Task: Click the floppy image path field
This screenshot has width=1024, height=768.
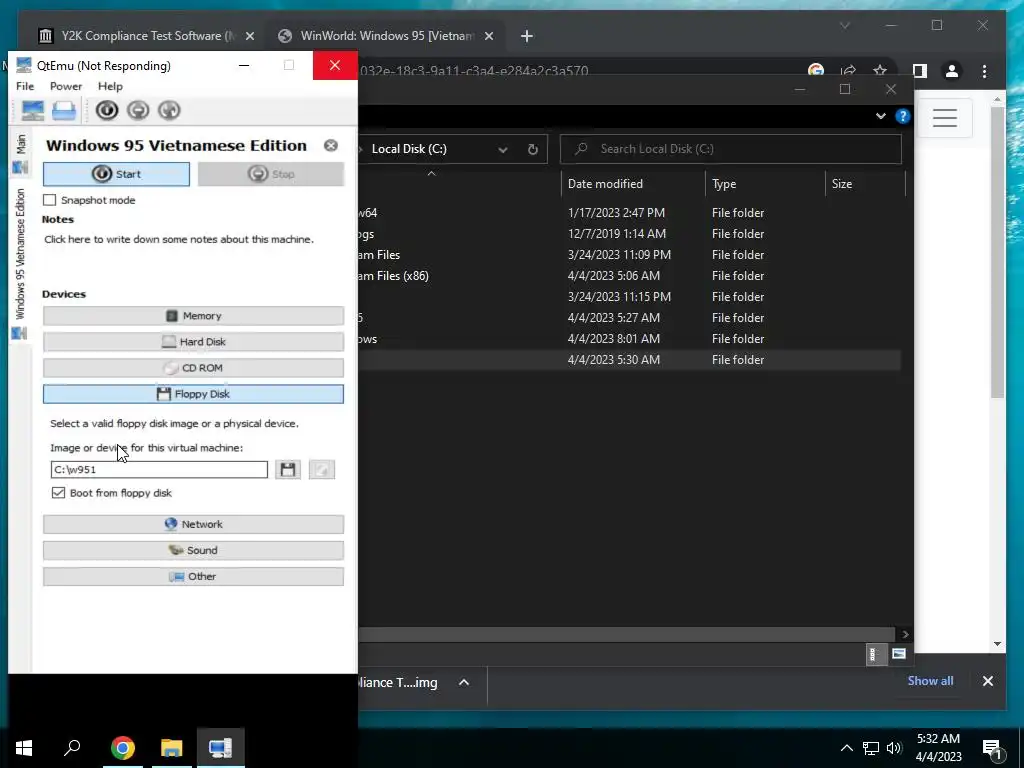Action: 159,470
